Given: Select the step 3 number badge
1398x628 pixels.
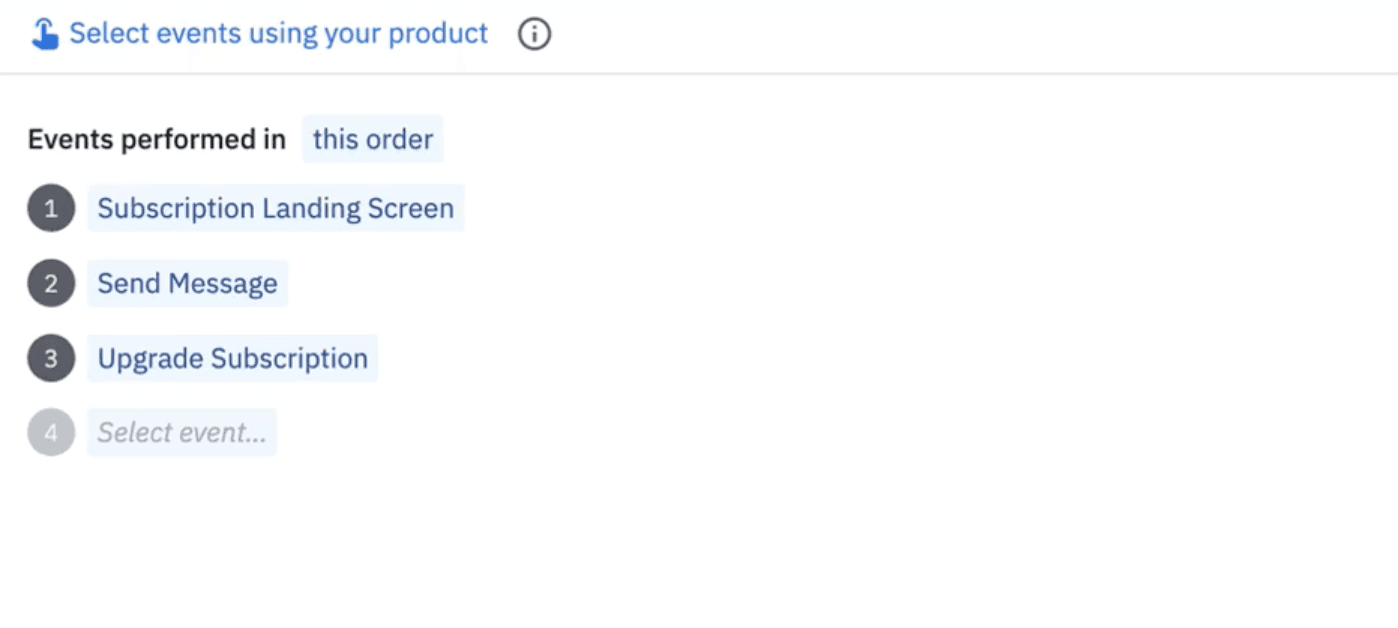Looking at the screenshot, I should click(x=51, y=358).
